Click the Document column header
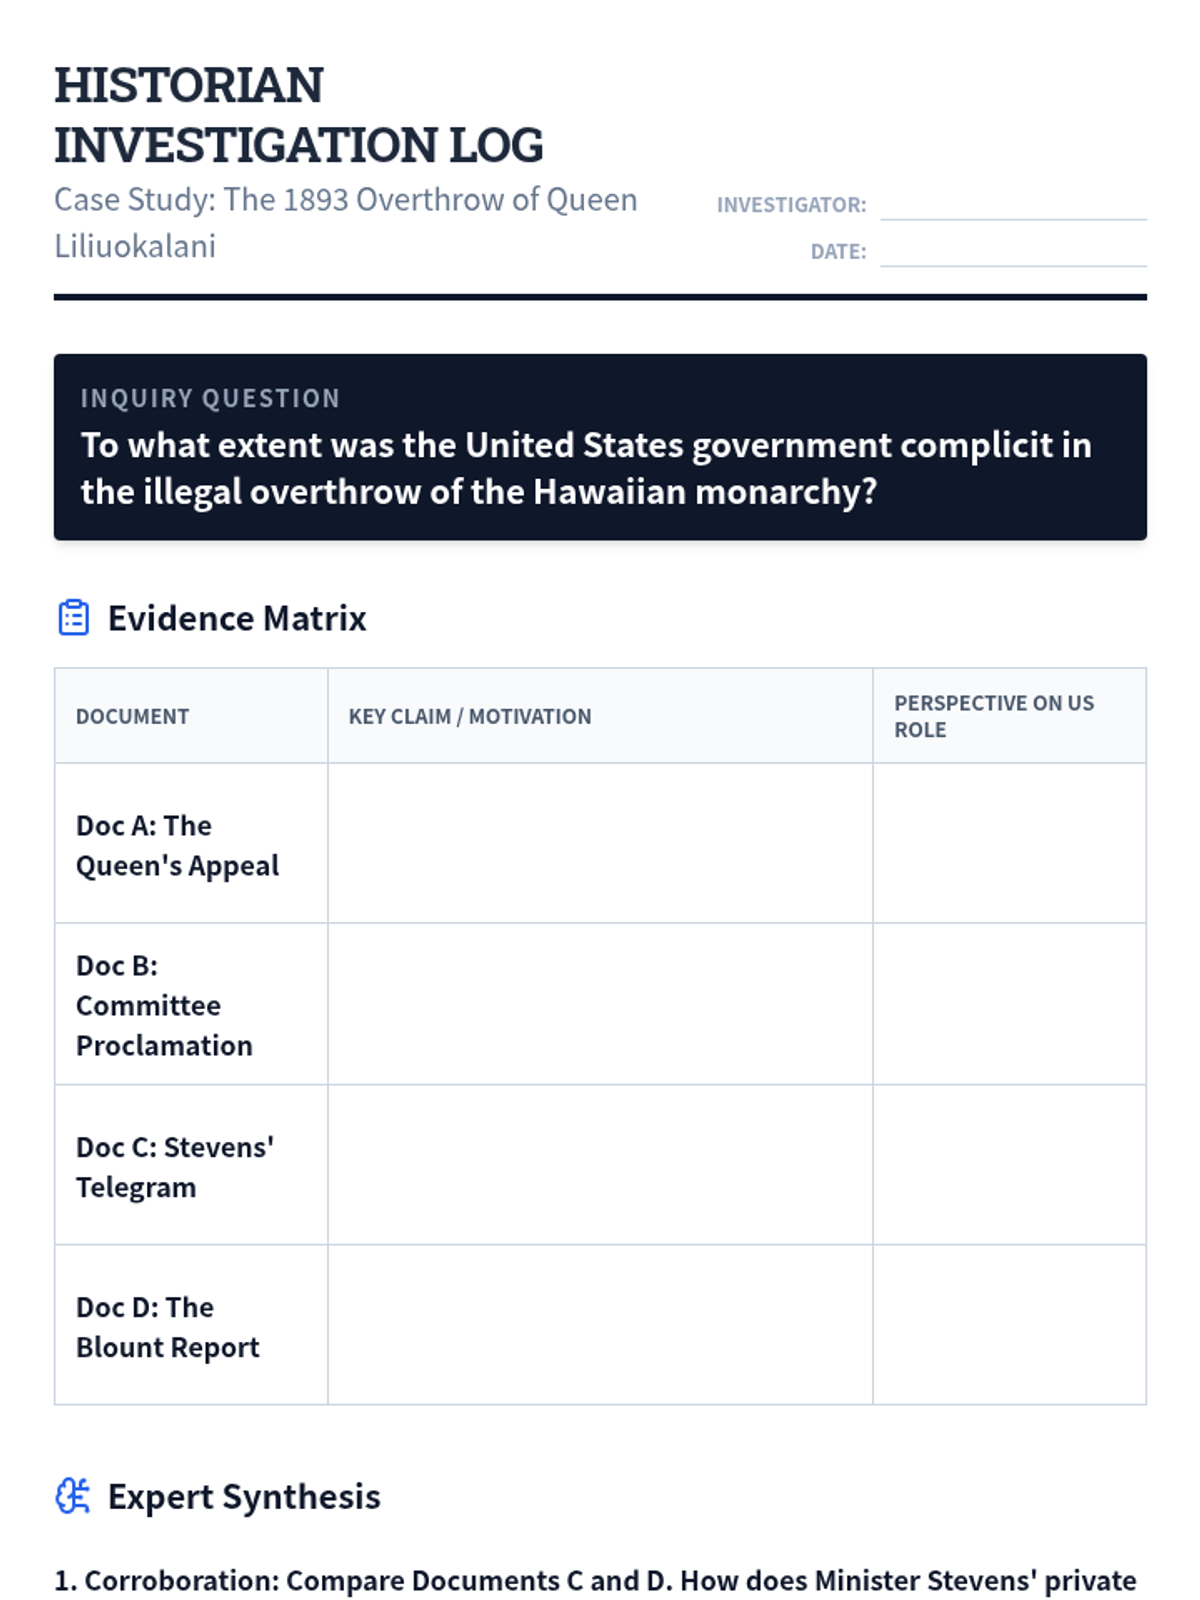 (x=132, y=716)
